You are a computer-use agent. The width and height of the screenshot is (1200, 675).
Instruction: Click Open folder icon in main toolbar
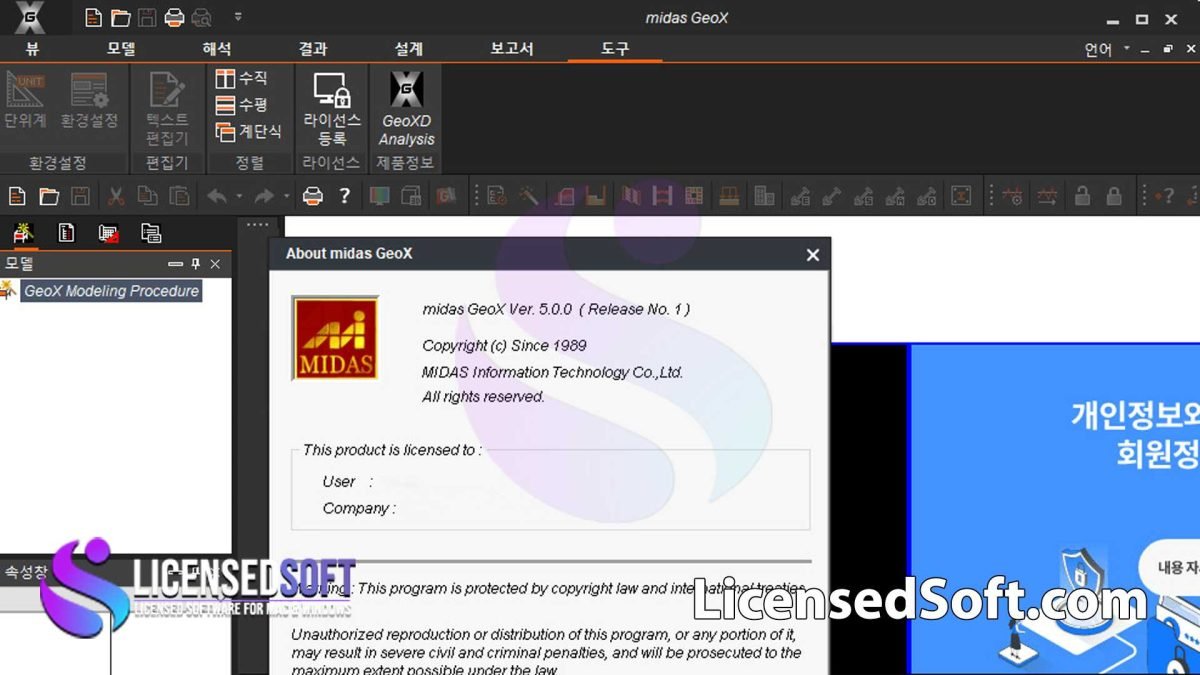point(48,196)
